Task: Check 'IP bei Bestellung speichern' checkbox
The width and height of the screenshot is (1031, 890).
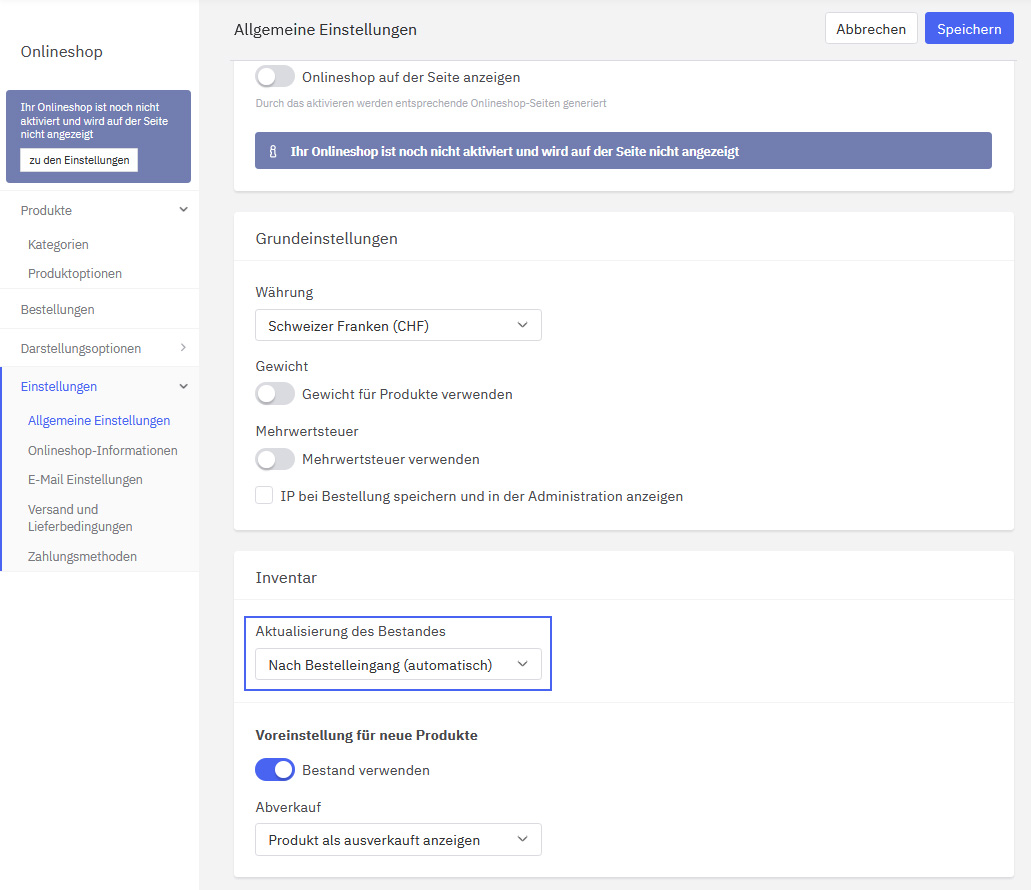Action: coord(264,495)
